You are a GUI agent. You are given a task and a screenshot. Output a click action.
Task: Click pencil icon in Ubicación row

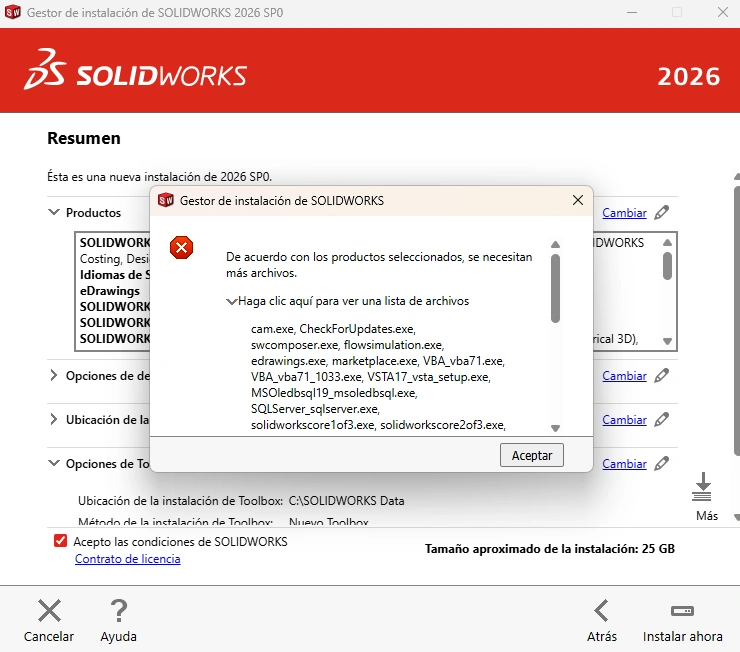point(662,419)
